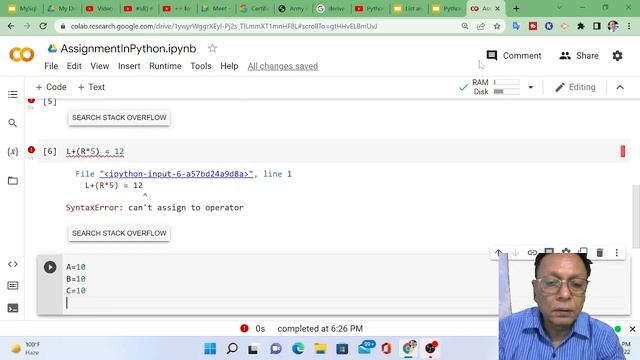Add a new Text cell
Screen dimensions: 640x360
coord(91,87)
